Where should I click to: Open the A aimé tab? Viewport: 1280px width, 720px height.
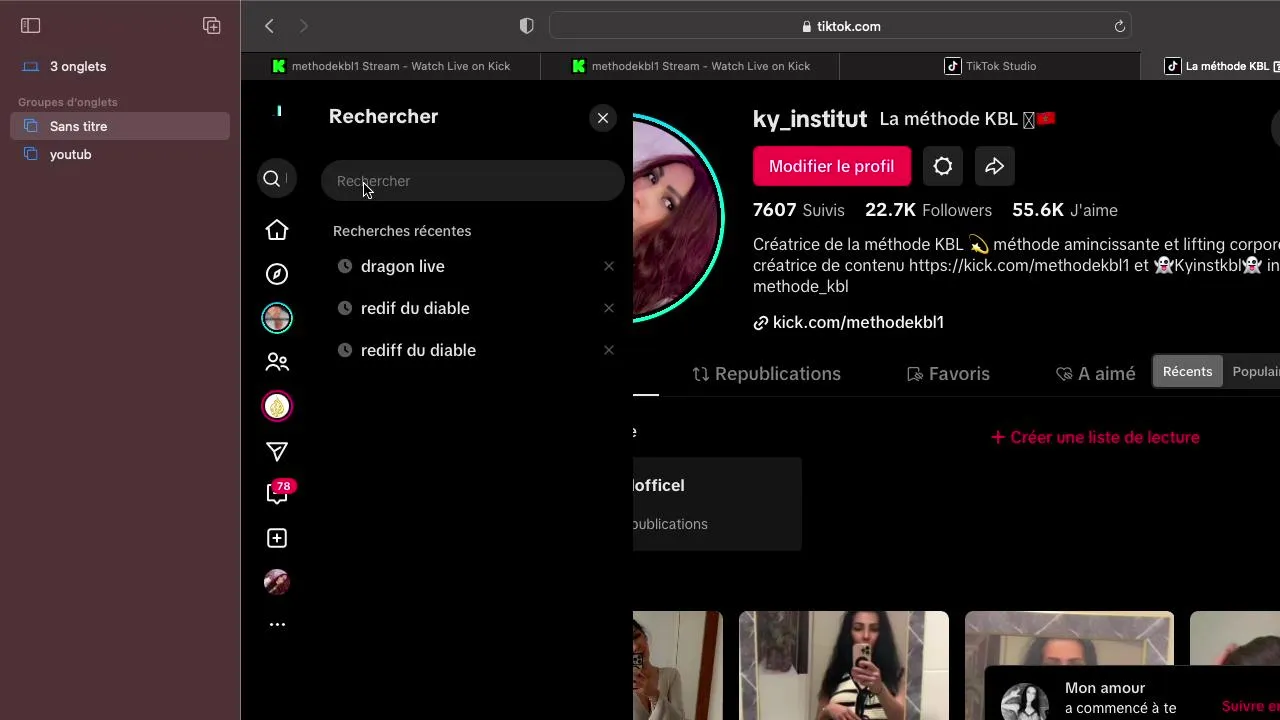(1096, 374)
